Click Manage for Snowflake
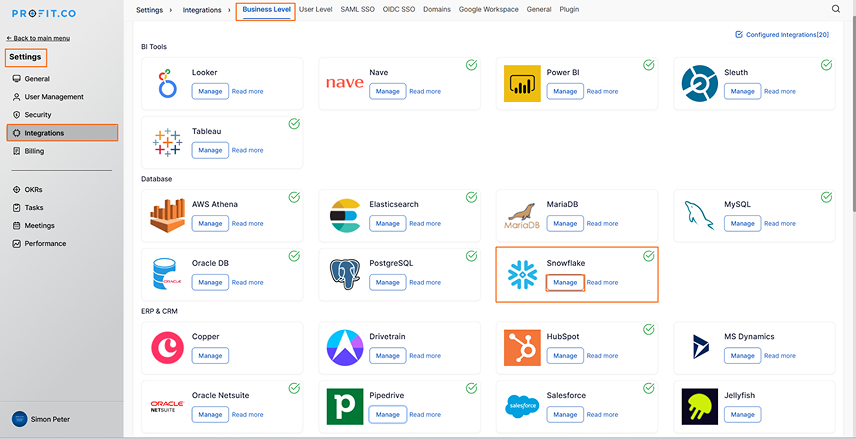 (x=565, y=282)
